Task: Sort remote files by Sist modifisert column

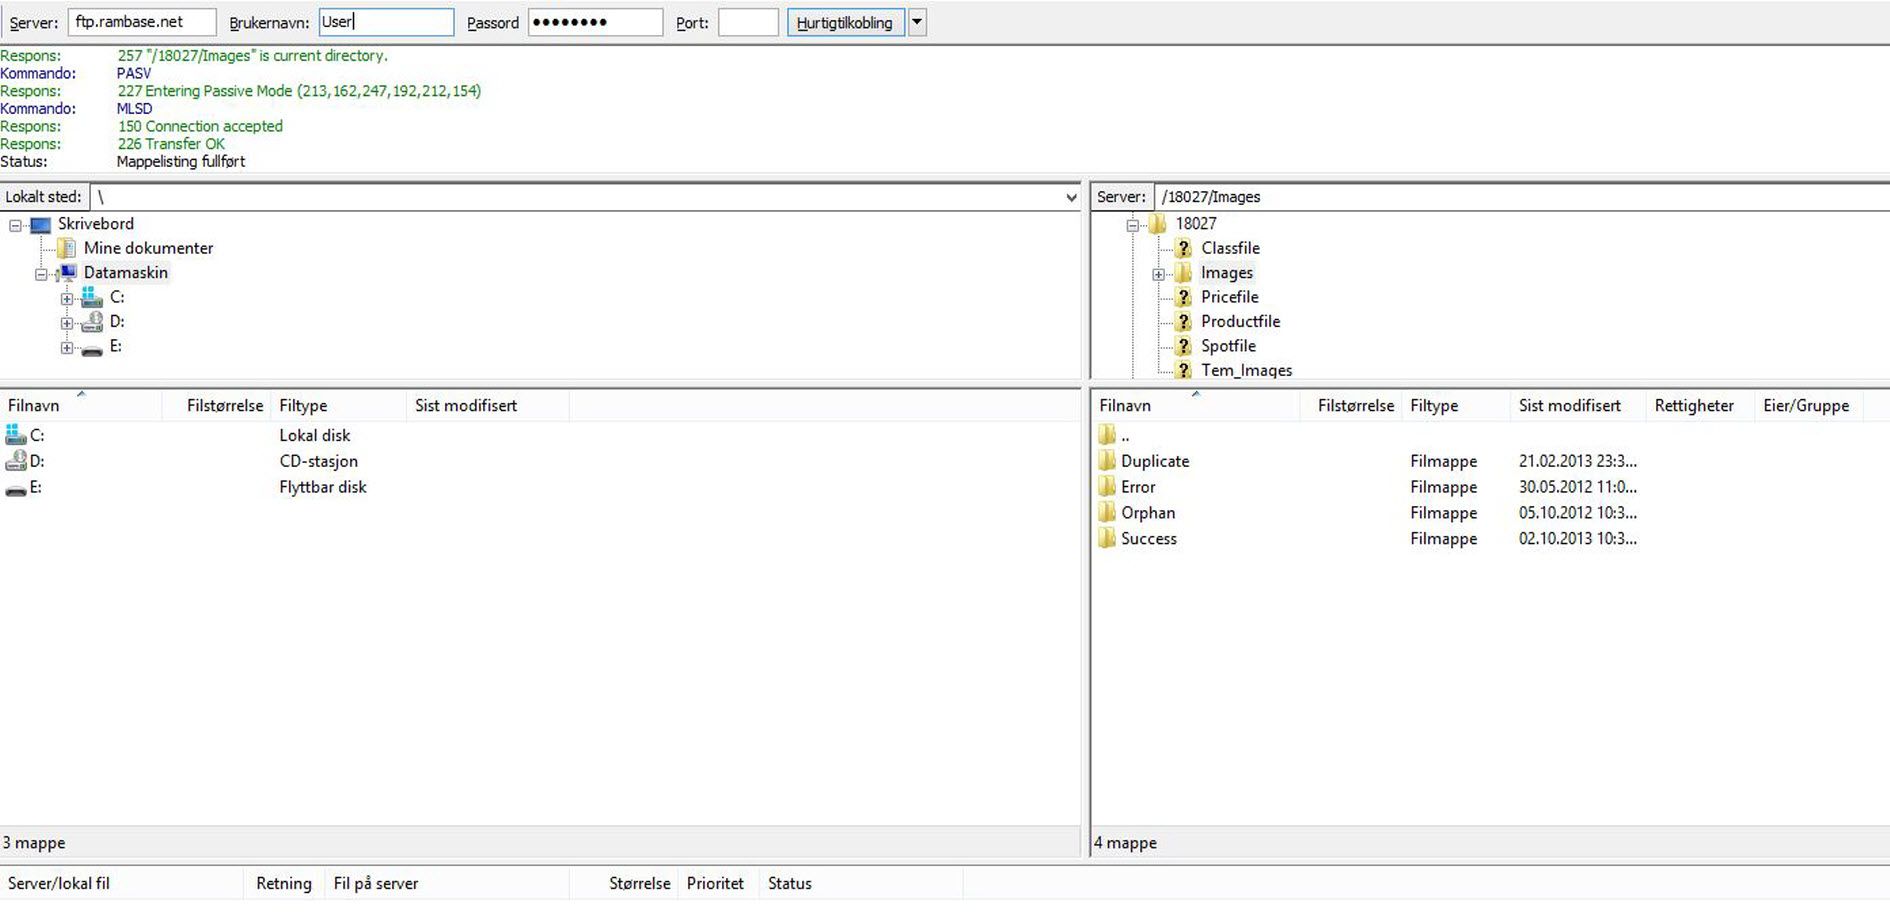Action: pos(1569,406)
